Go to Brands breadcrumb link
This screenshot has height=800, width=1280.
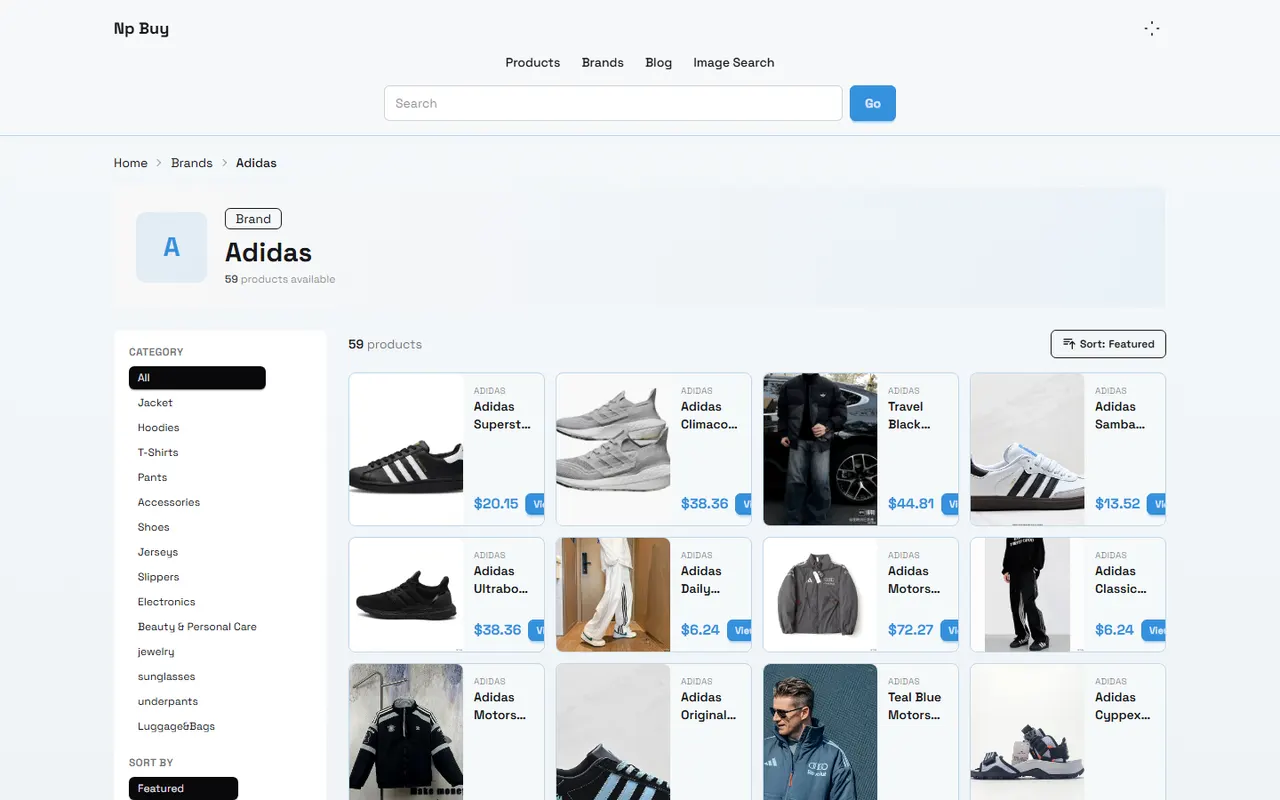point(191,163)
